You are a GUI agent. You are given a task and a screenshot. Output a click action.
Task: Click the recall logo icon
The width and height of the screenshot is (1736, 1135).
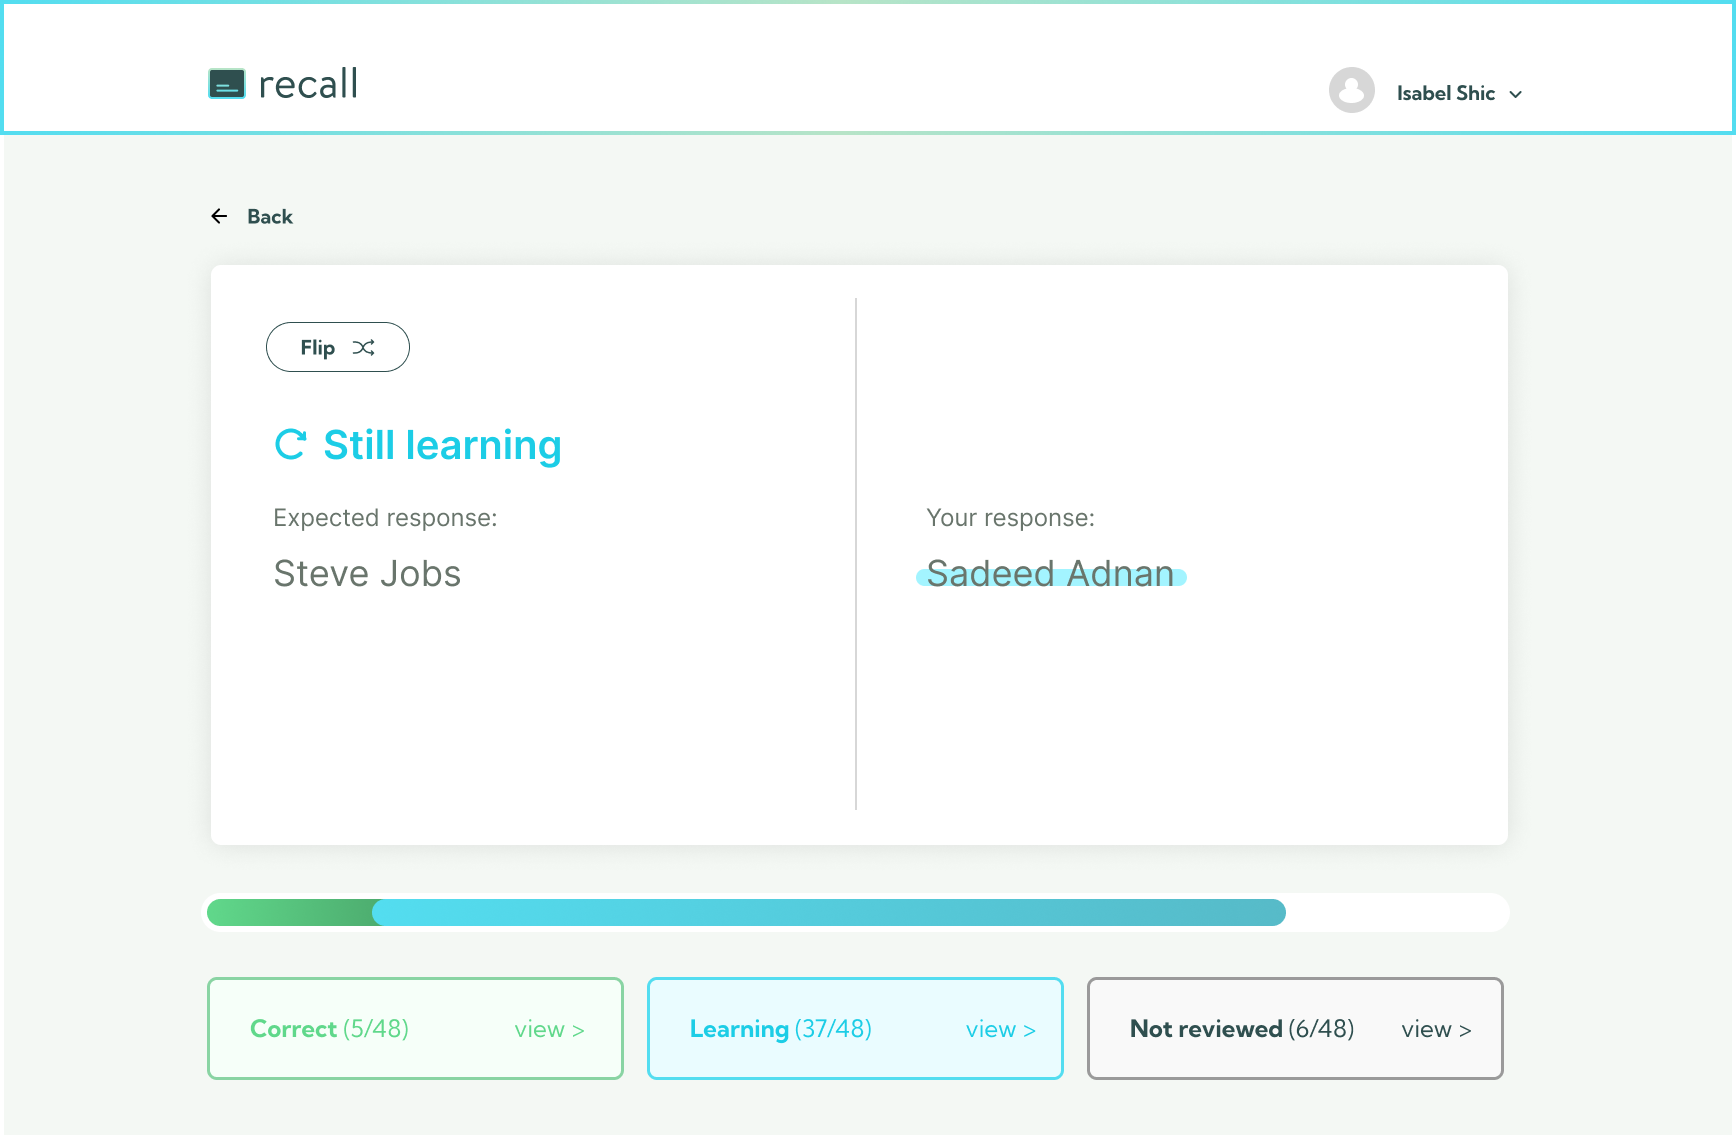tap(227, 84)
